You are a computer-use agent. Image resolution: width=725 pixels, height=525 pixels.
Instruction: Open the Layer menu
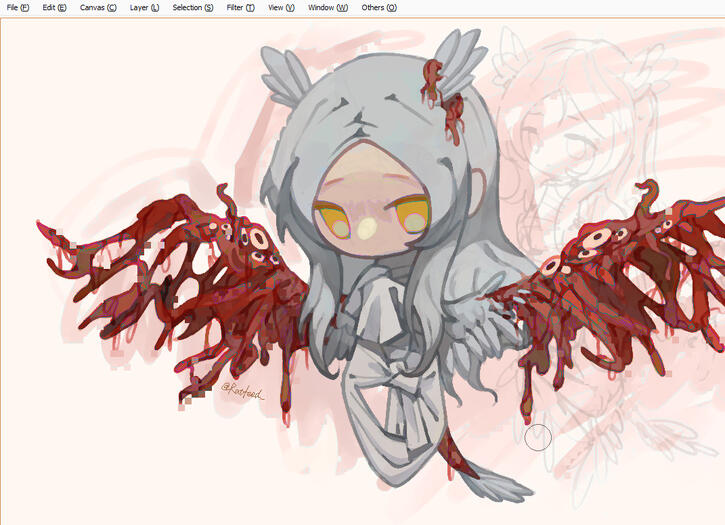pos(144,7)
